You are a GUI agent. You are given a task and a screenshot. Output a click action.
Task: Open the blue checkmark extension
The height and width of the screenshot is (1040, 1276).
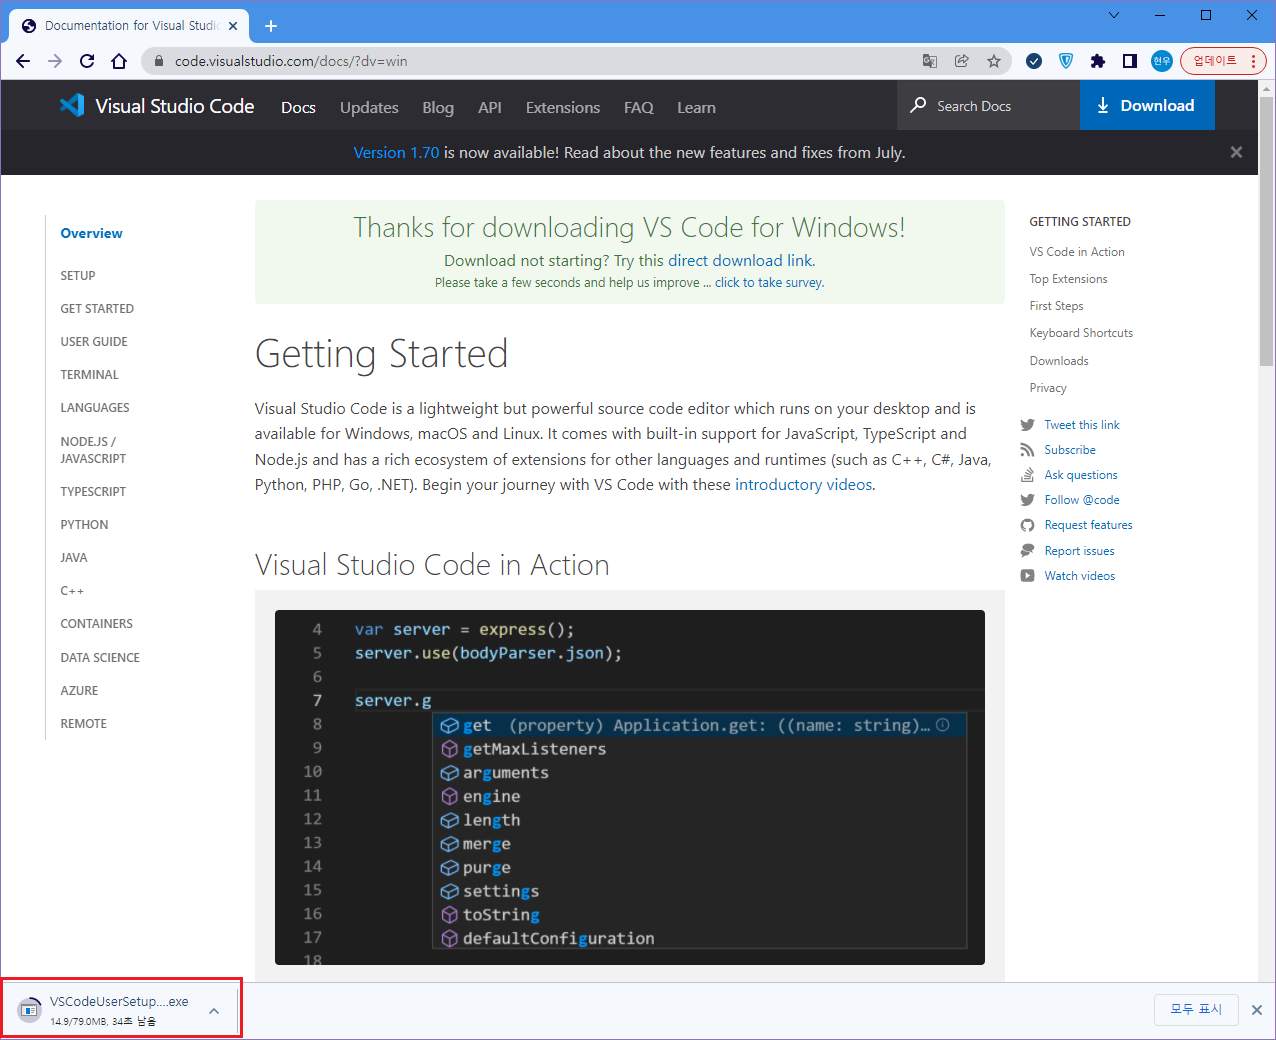tap(1034, 61)
